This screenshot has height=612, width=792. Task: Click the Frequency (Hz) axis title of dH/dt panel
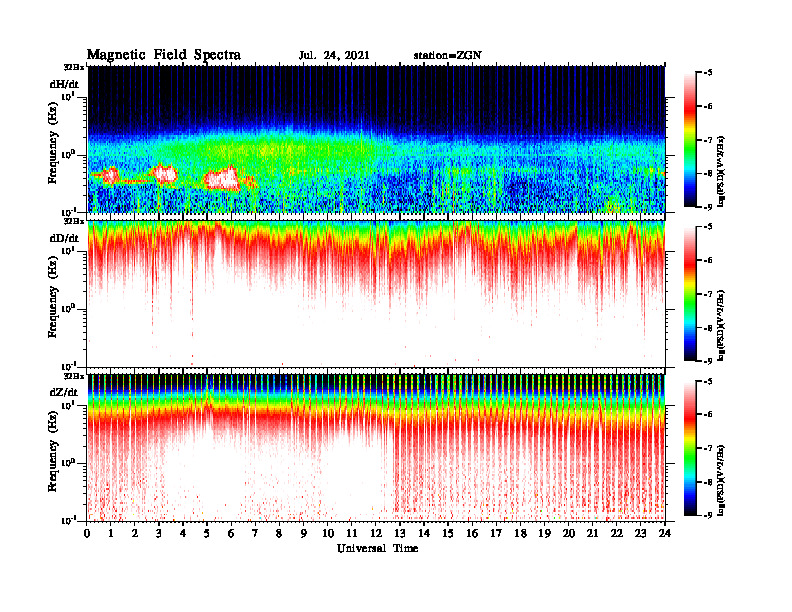(53, 143)
